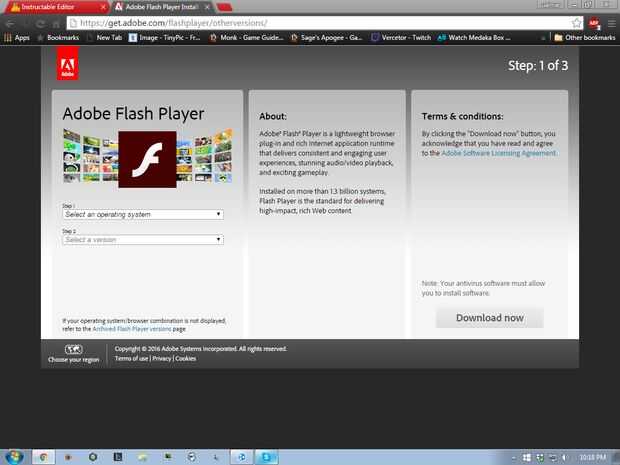Screen dimensions: 620x465
Task: Open the Image - TinyPic bookmark
Action: 165,38
